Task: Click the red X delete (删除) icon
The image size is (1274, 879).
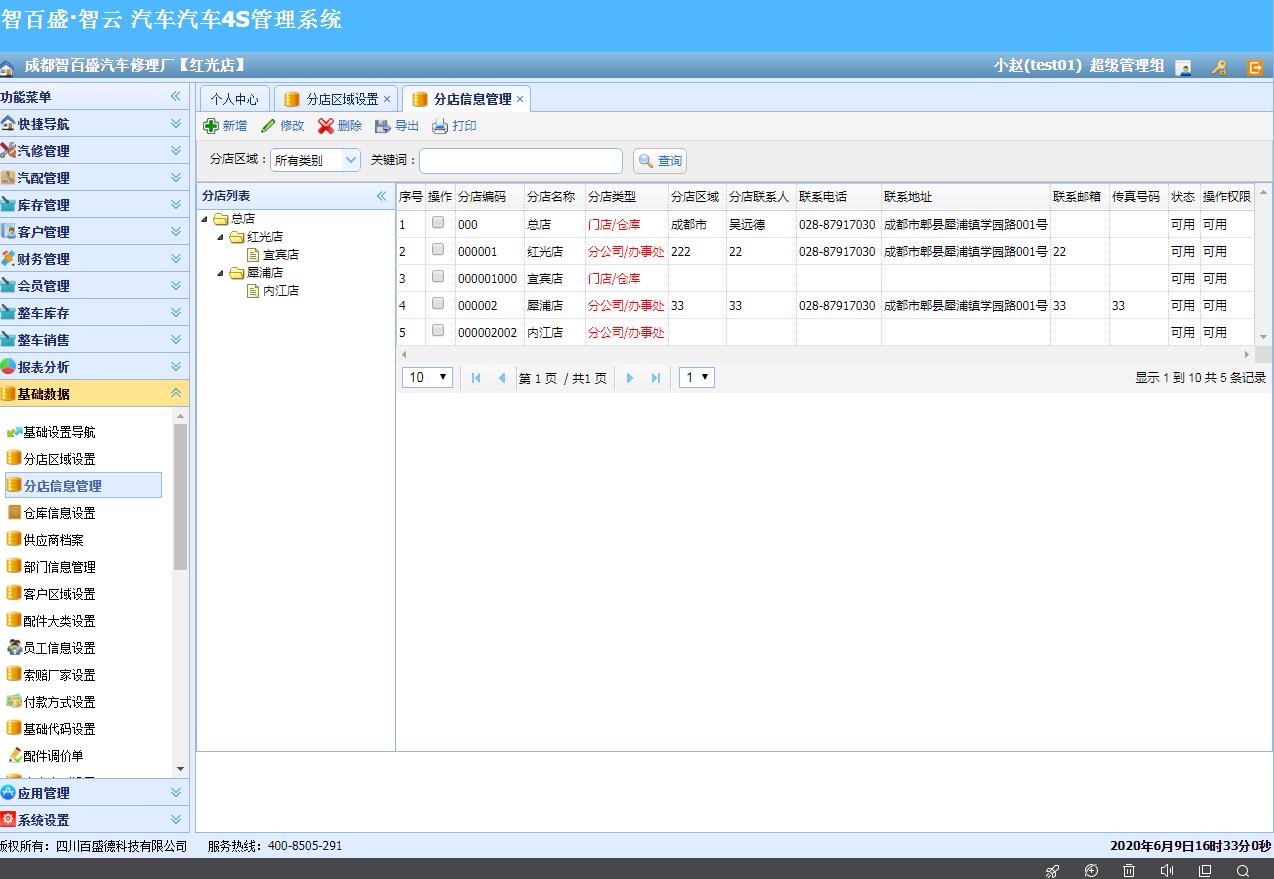Action: pos(326,126)
